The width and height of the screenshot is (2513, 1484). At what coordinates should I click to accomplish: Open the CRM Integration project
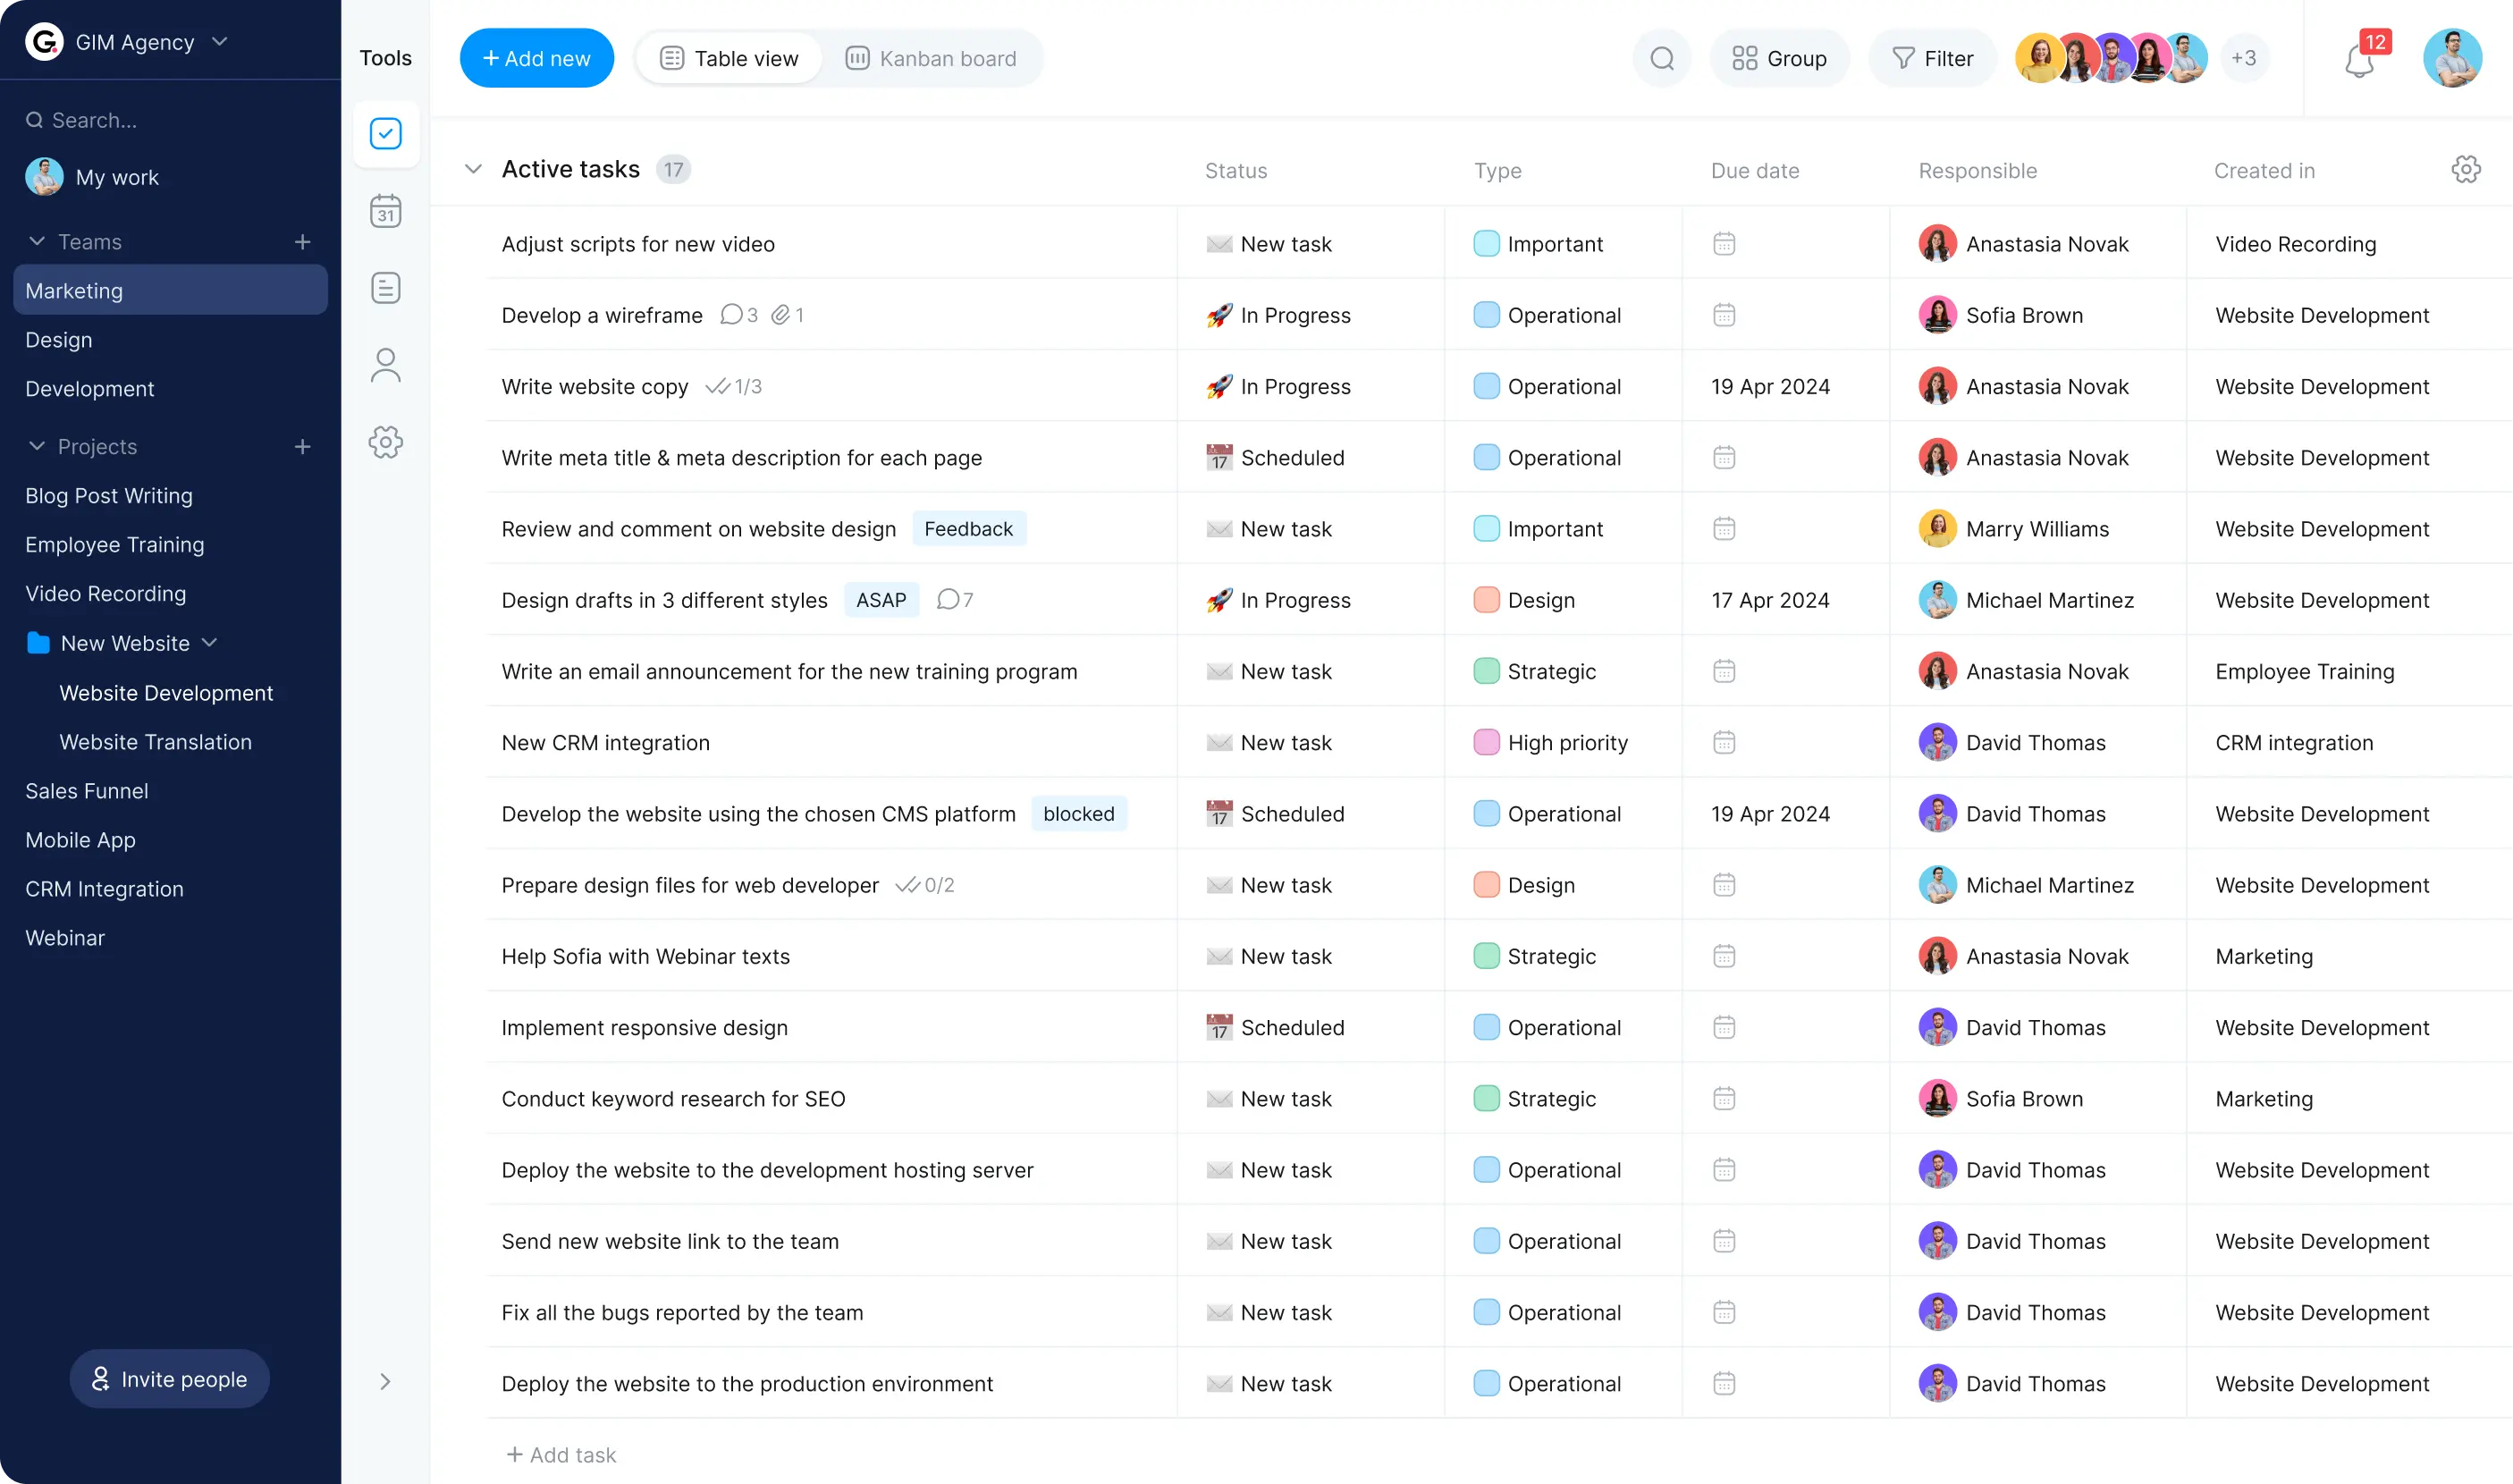click(x=103, y=889)
